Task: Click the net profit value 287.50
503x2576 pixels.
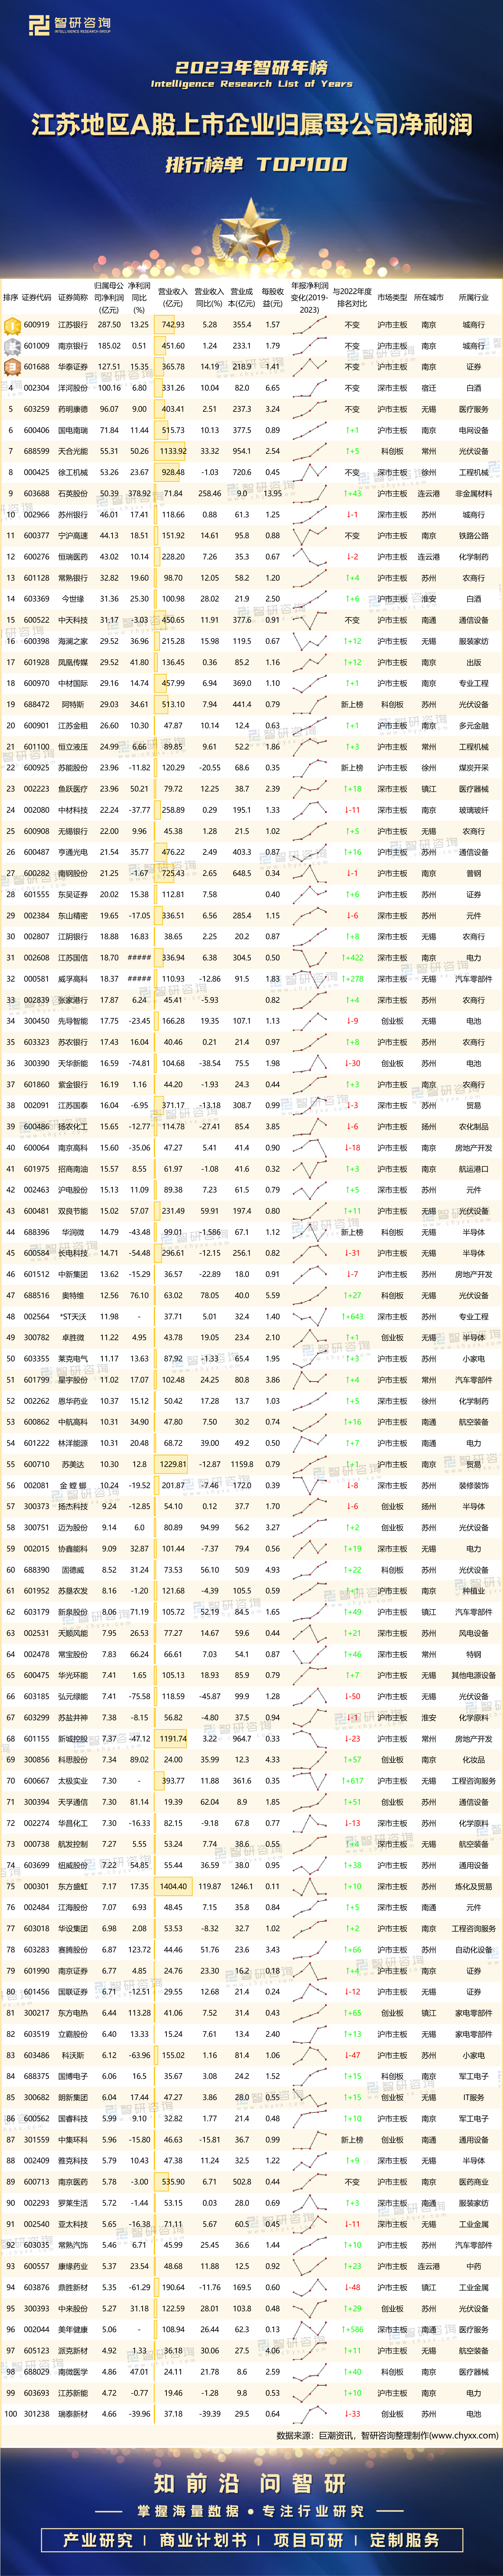Action: click(x=109, y=325)
